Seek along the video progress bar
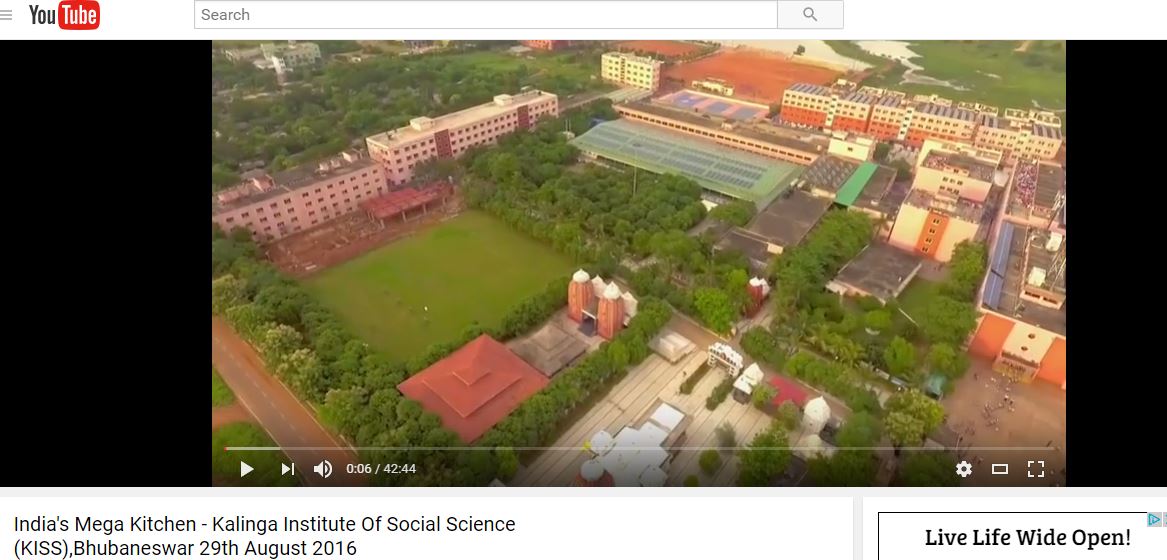1167x560 pixels. coord(639,448)
